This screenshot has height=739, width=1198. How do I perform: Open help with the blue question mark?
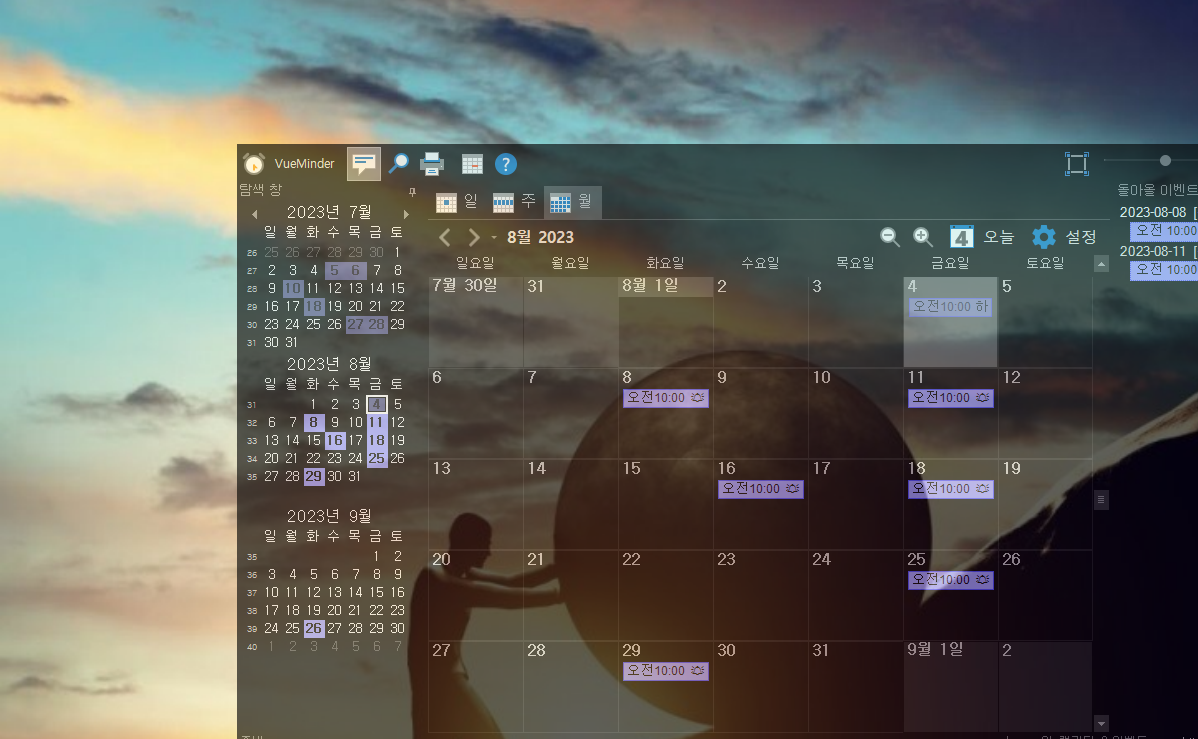coord(506,164)
